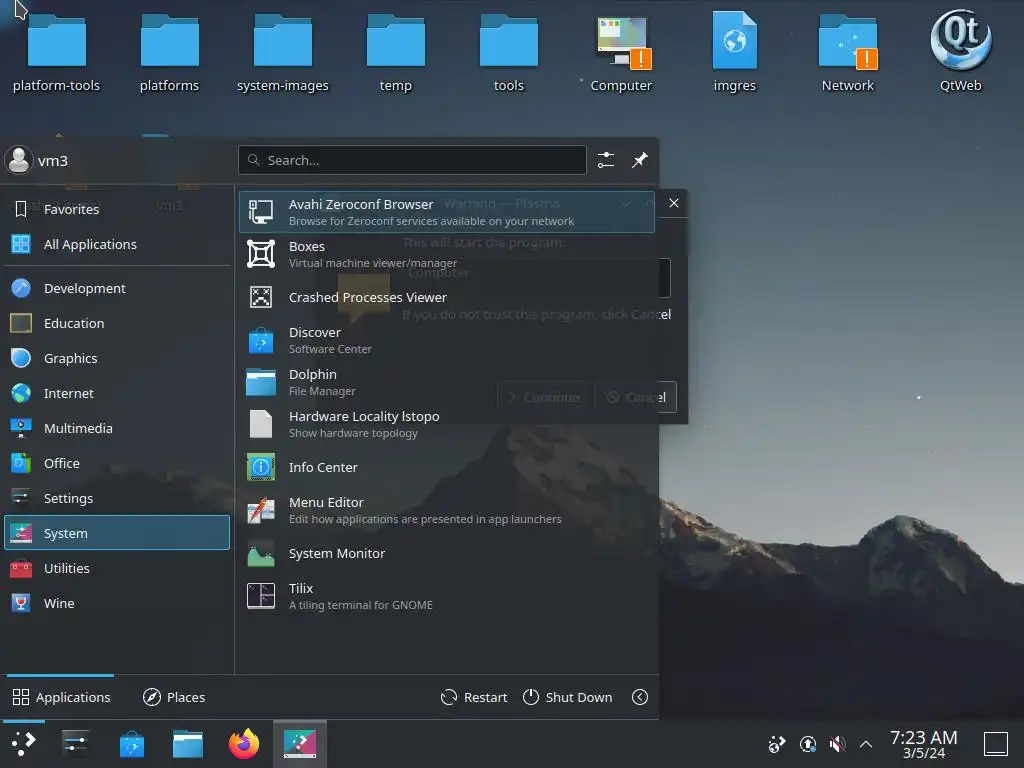Open the tools desktop folder
This screenshot has width=1024, height=768.
(509, 54)
